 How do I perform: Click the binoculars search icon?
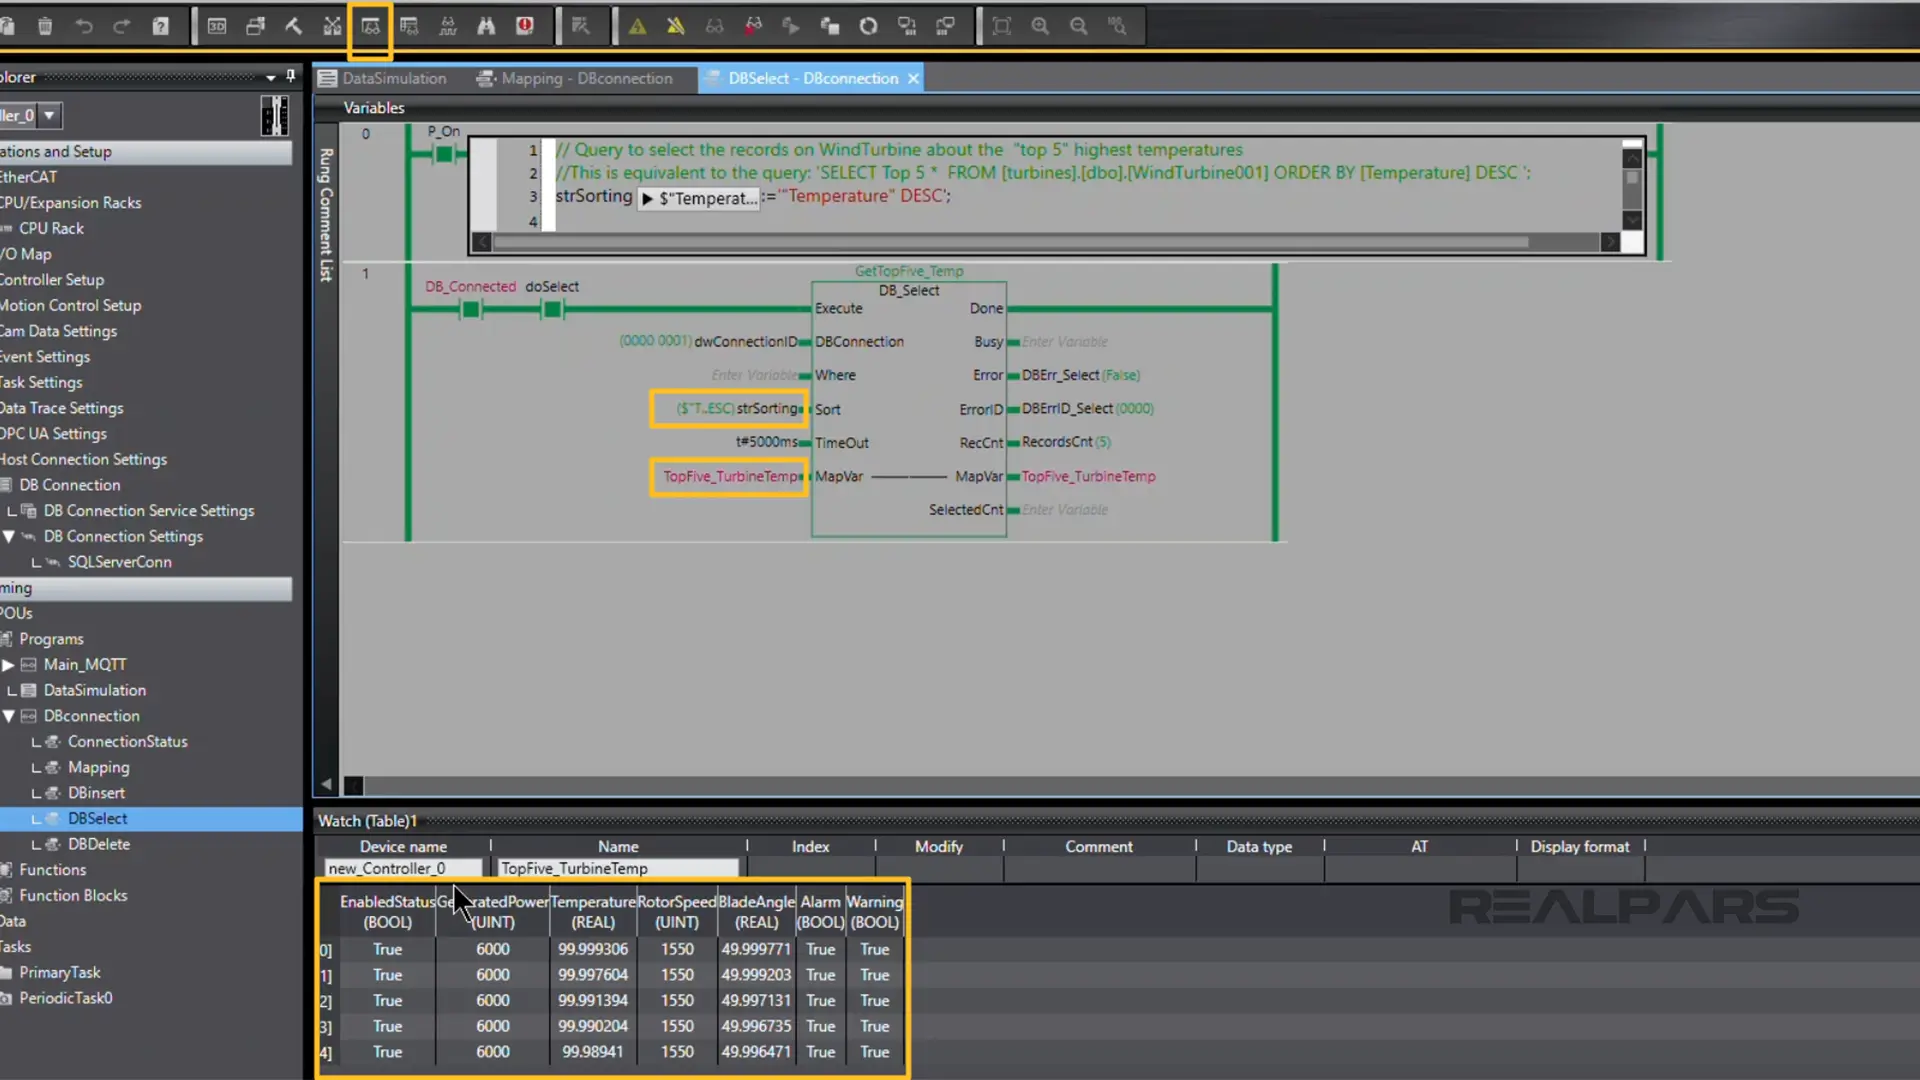486,27
